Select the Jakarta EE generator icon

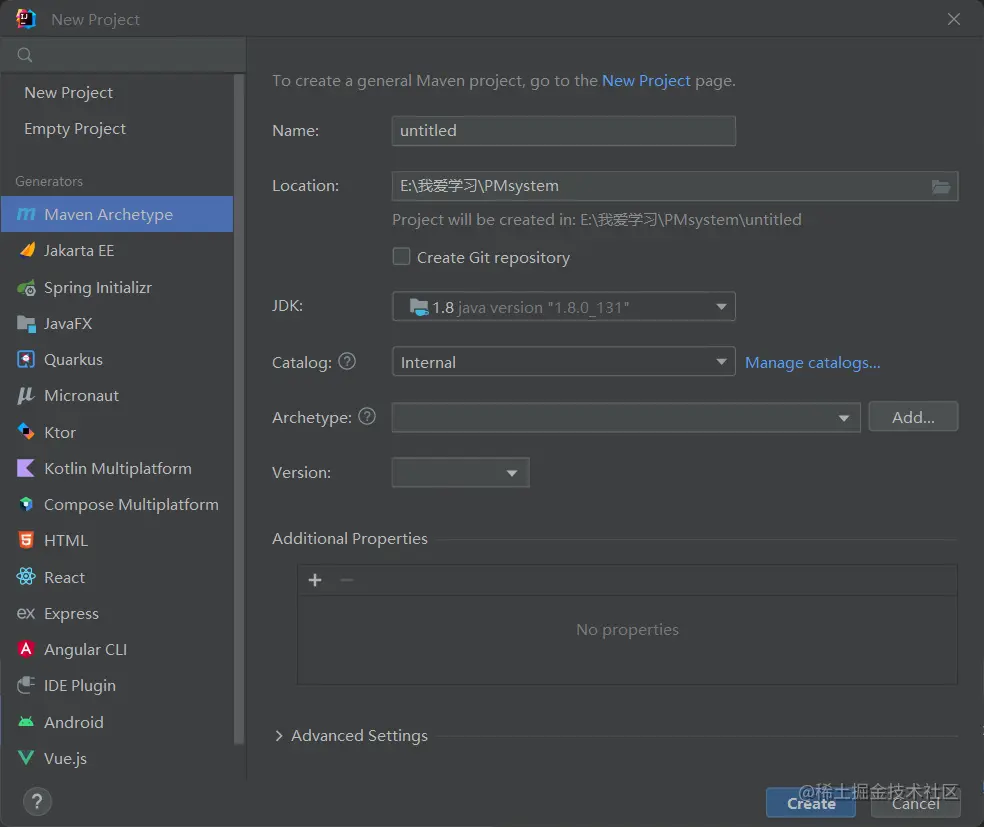pyautogui.click(x=26, y=251)
